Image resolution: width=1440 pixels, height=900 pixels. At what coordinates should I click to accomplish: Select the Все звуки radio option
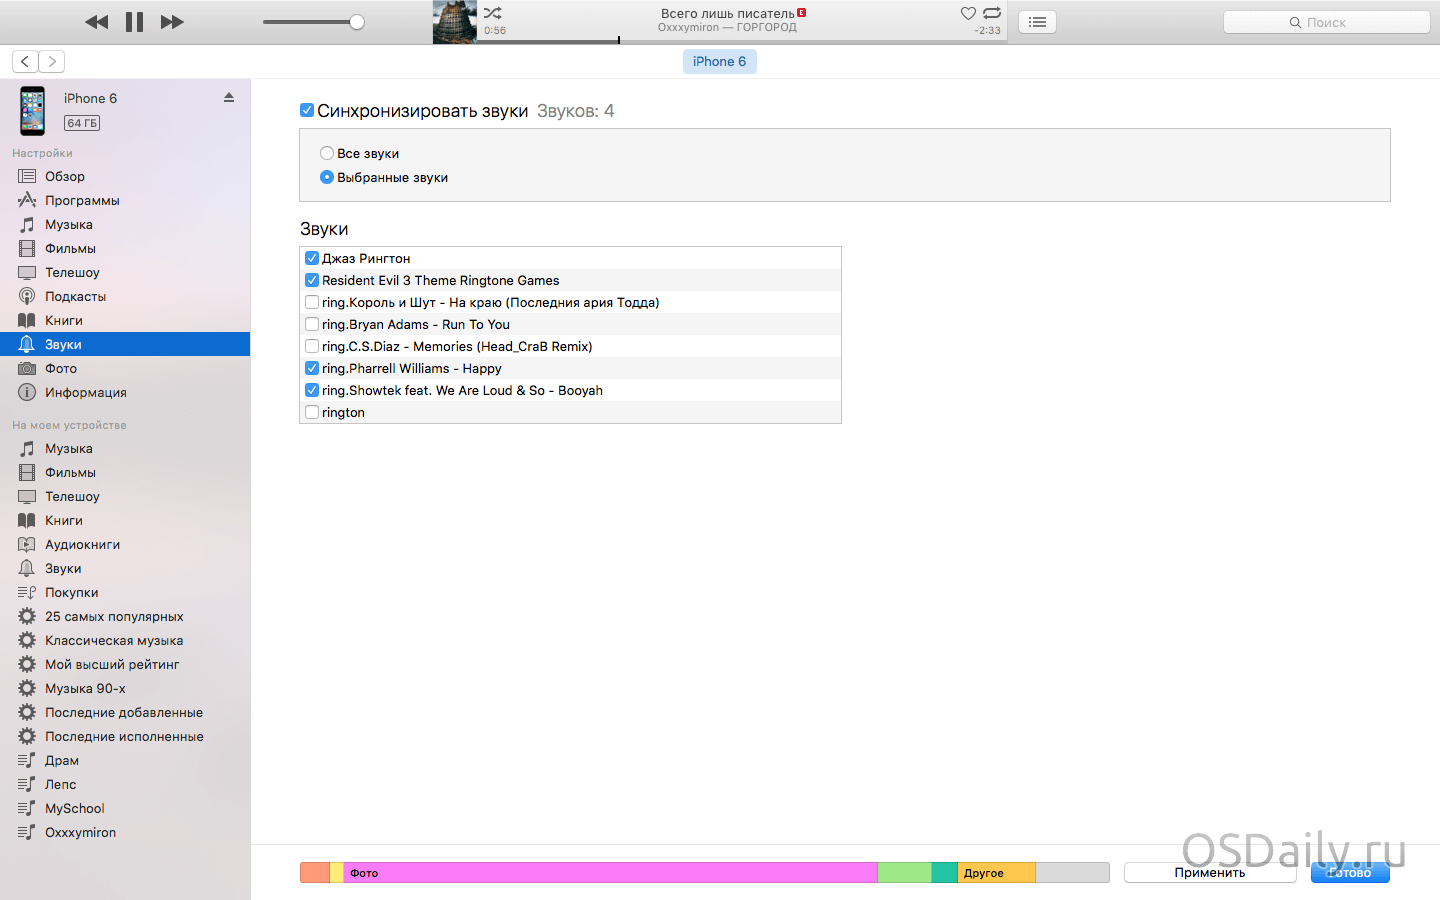pyautogui.click(x=327, y=153)
